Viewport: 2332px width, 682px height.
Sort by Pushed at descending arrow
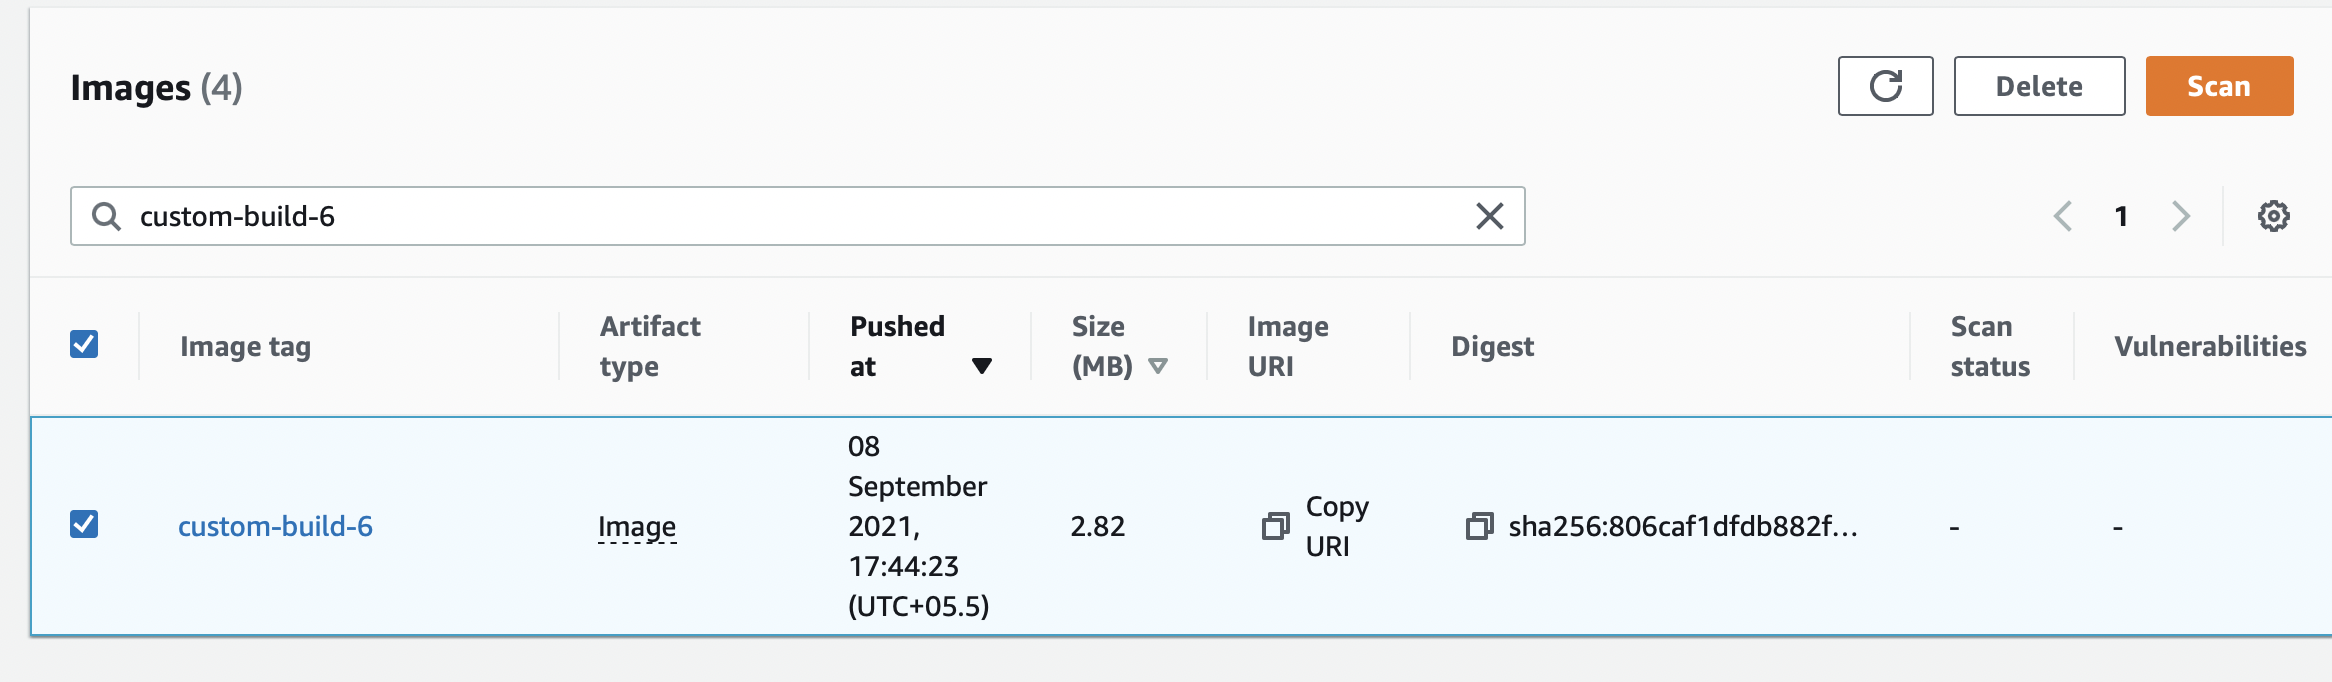coord(981,366)
